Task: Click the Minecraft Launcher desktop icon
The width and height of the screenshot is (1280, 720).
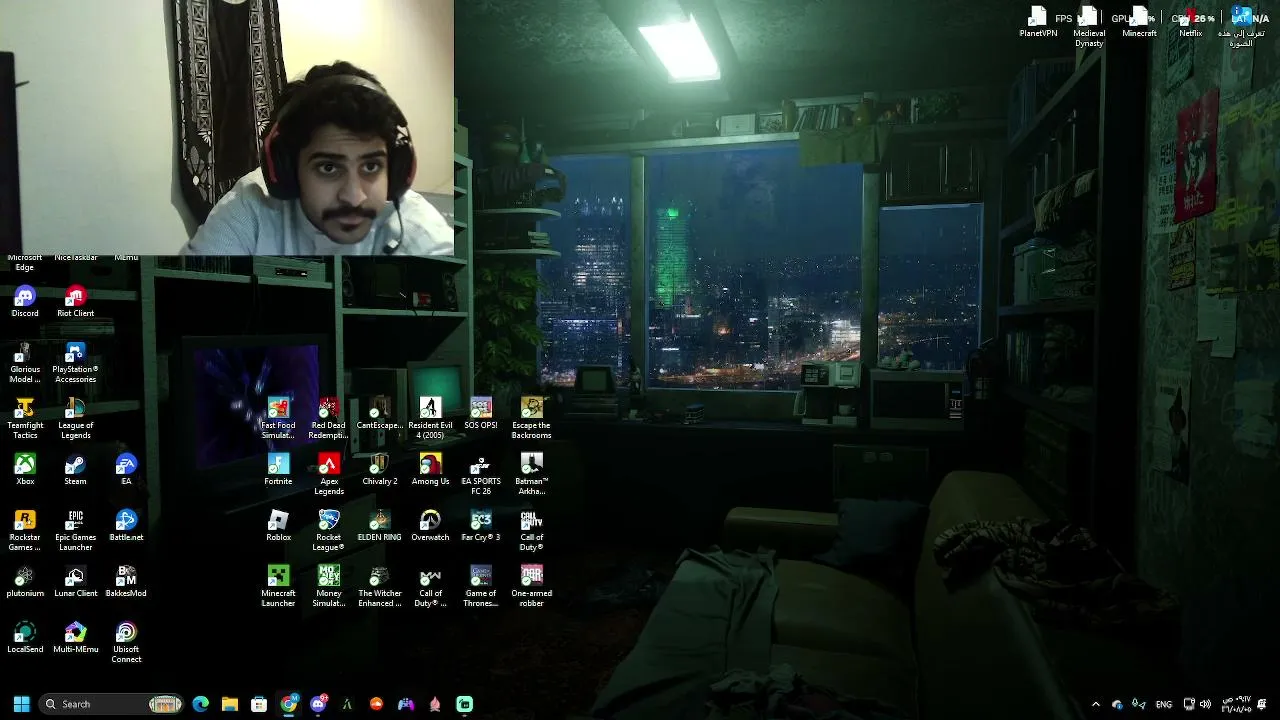Action: (278, 587)
